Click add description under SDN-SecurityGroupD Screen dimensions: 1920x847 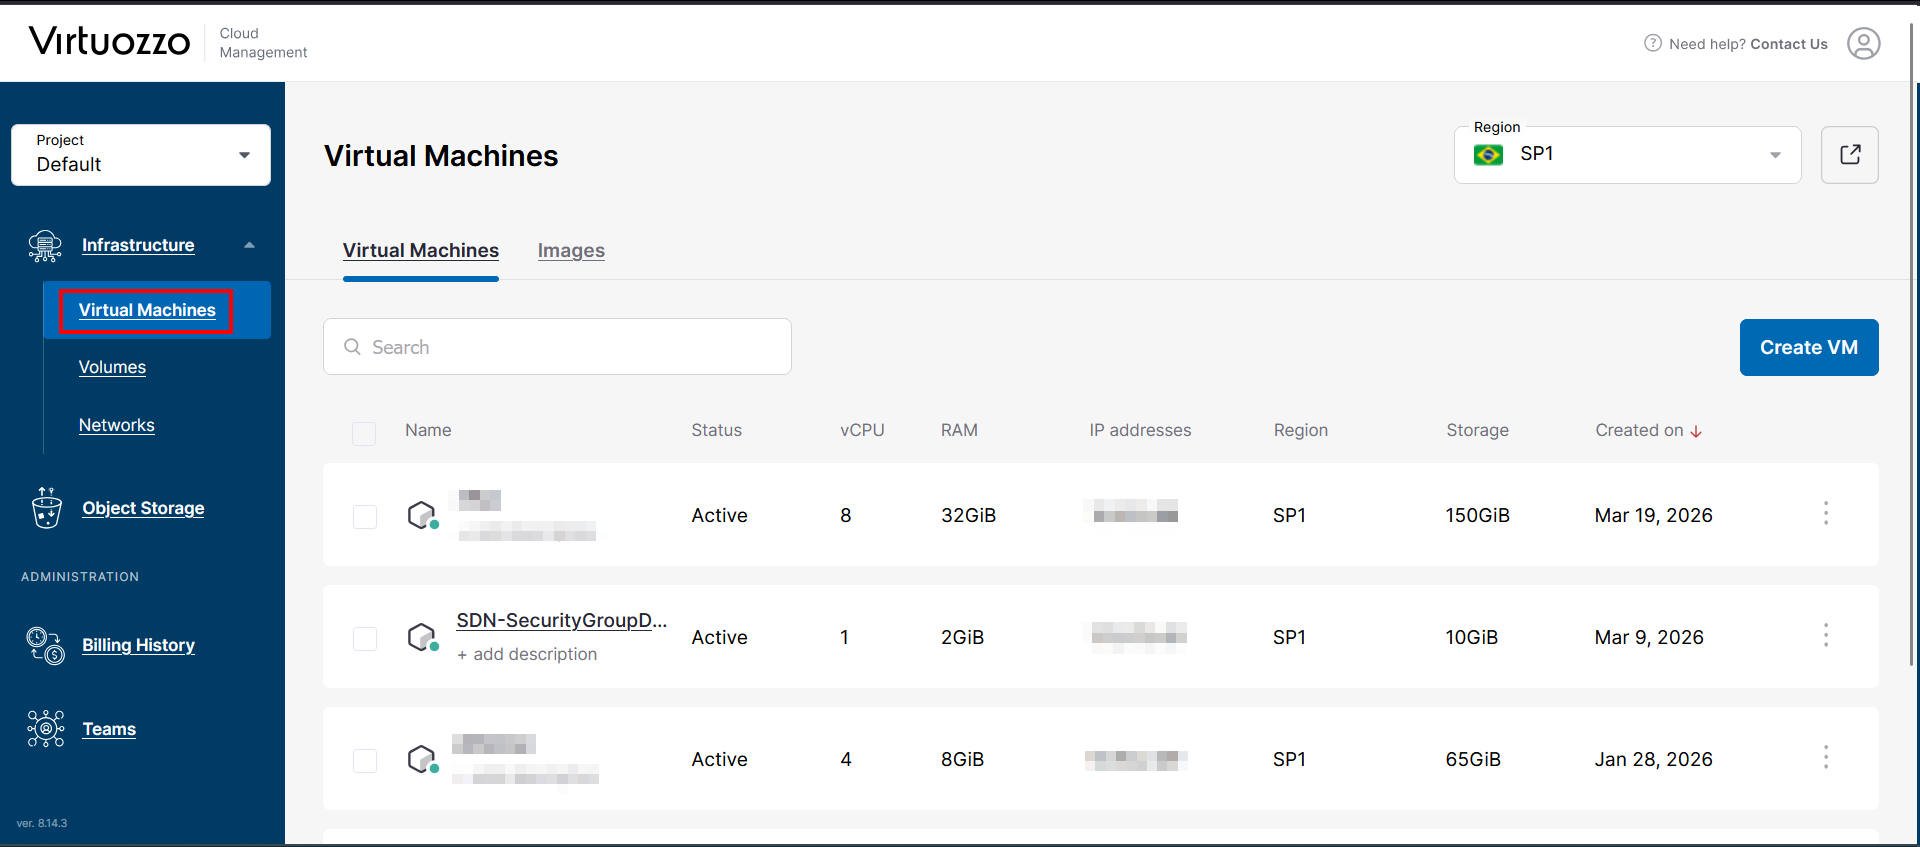coord(527,654)
